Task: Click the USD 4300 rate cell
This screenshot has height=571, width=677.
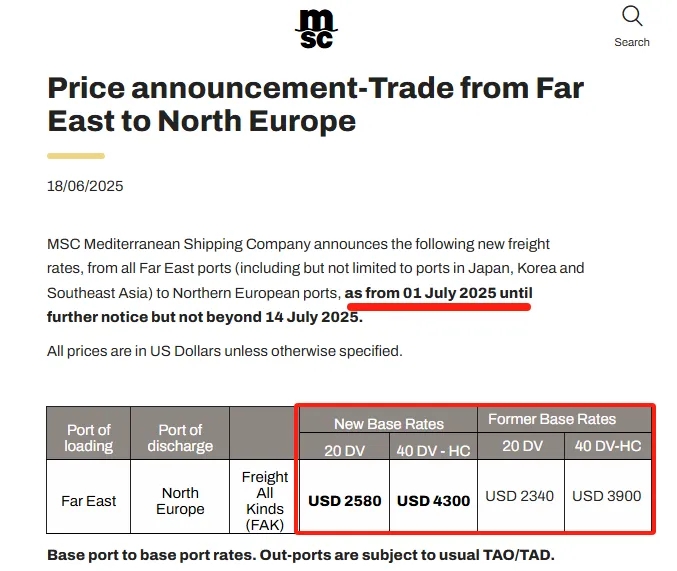Action: (433, 501)
